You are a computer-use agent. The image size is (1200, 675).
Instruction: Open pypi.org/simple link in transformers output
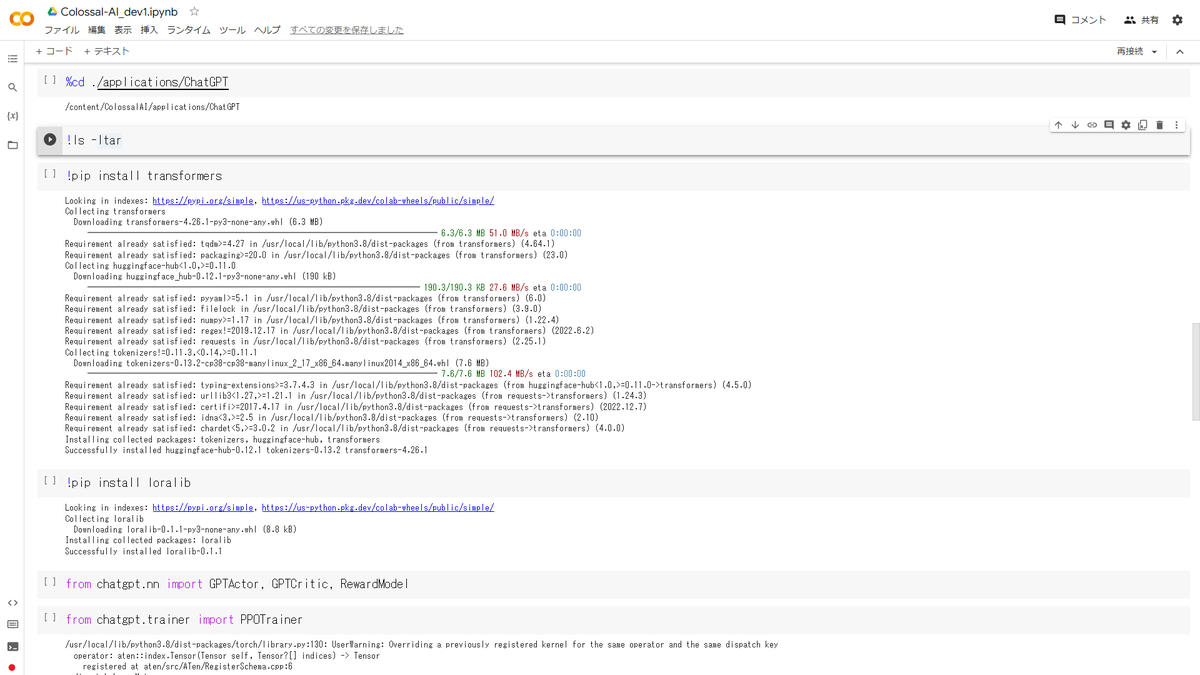(x=203, y=201)
